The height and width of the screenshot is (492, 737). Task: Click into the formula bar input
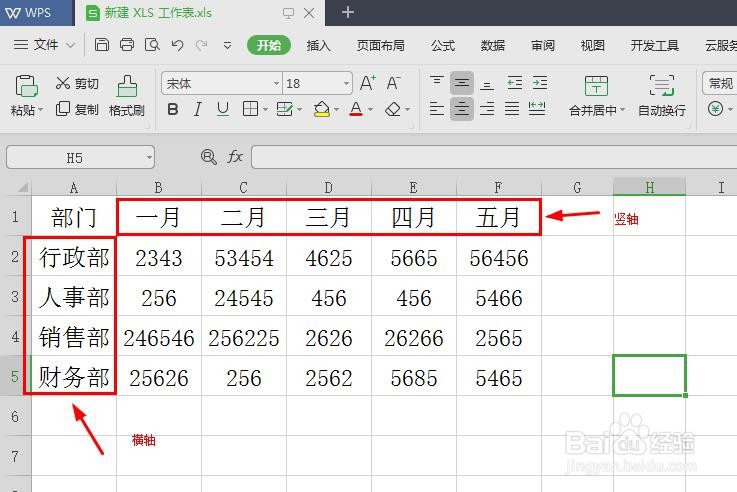494,157
